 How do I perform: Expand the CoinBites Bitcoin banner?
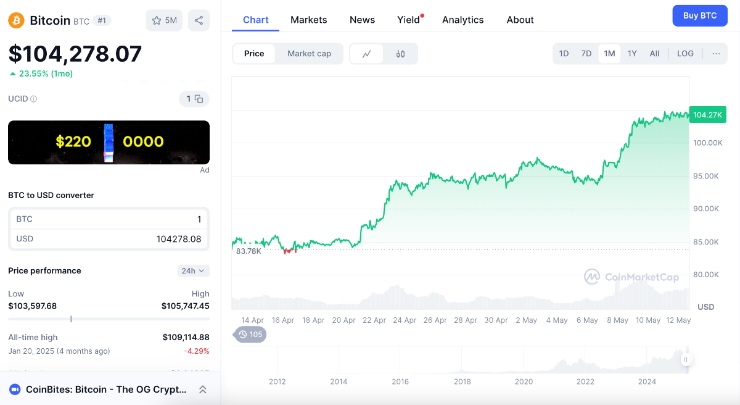tap(203, 390)
